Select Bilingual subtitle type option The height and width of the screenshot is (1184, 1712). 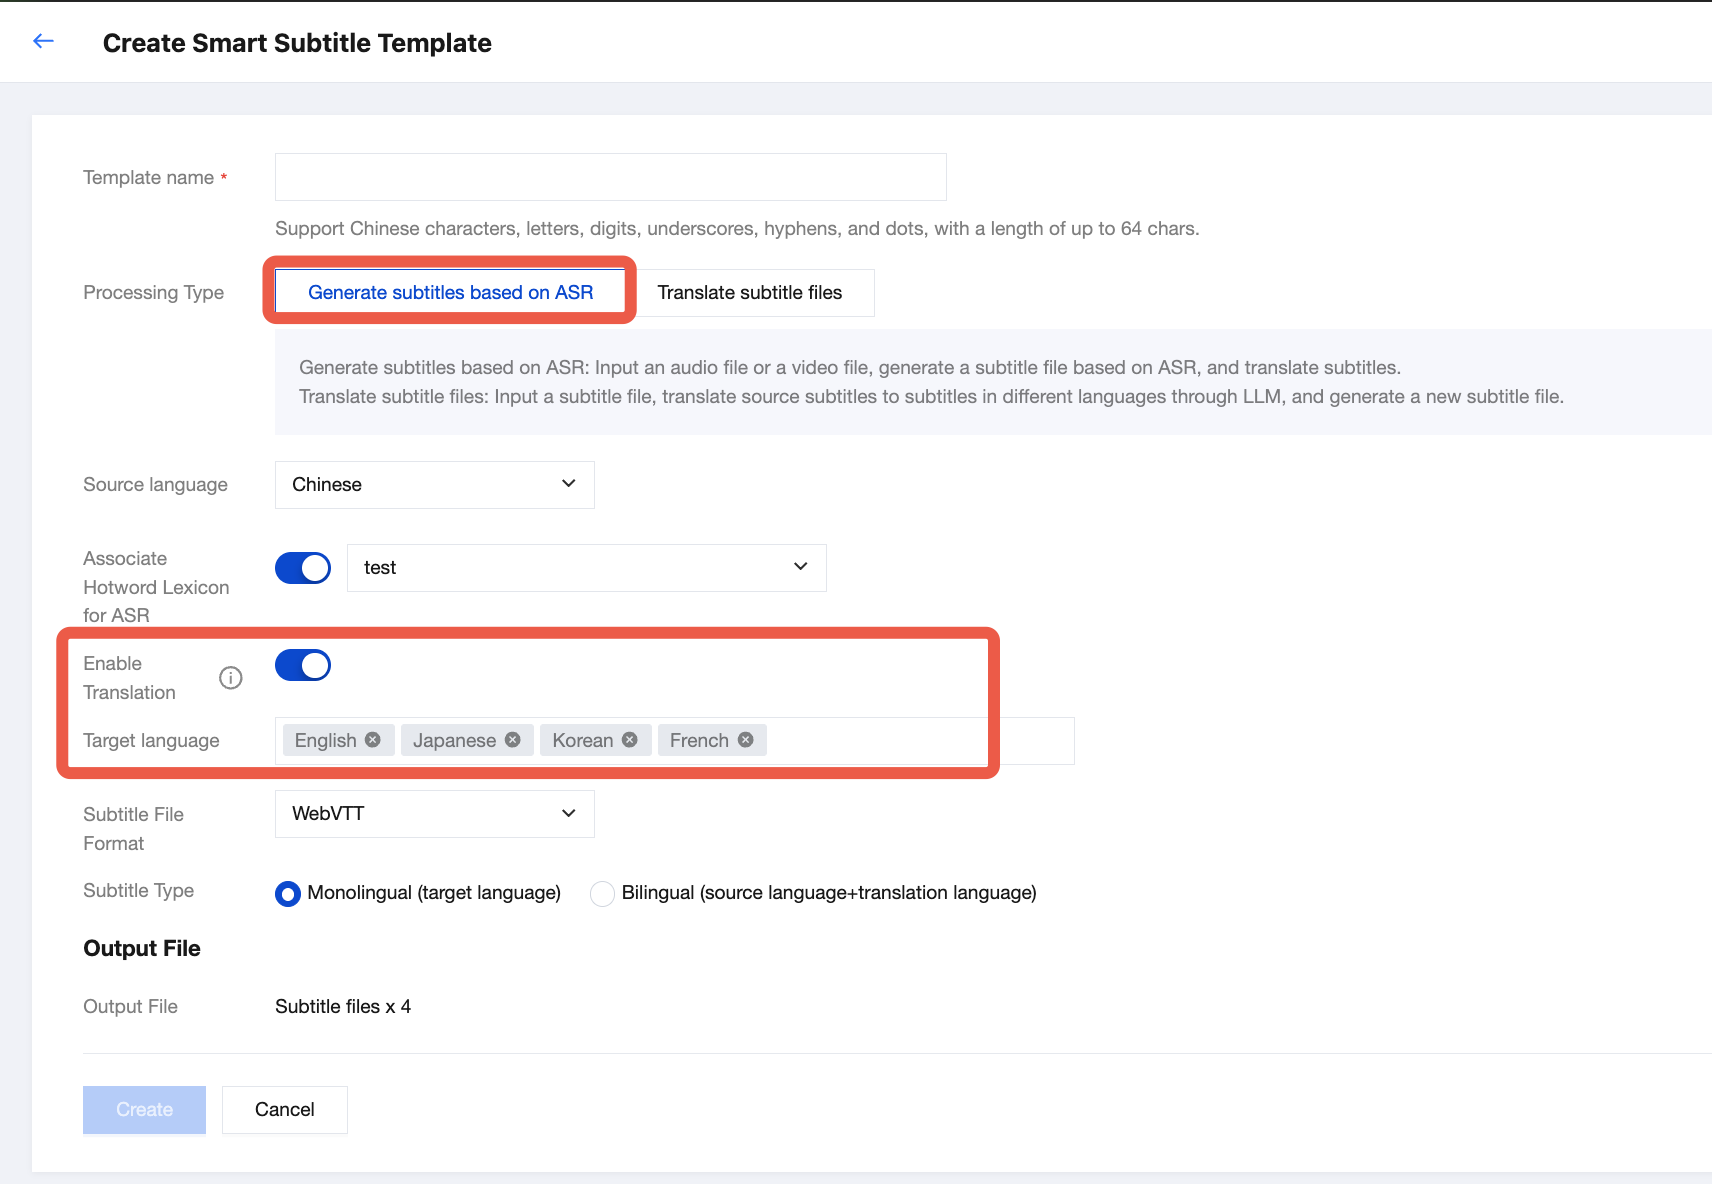602,893
